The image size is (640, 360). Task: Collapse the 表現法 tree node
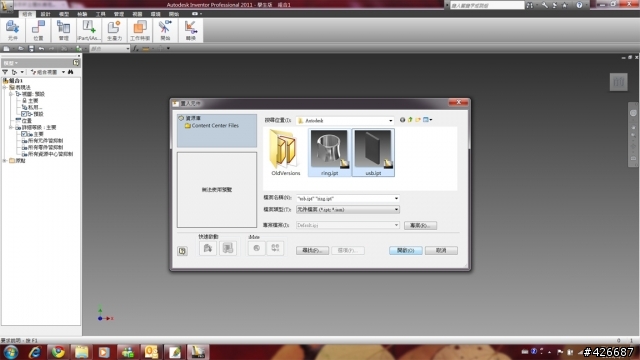5,87
